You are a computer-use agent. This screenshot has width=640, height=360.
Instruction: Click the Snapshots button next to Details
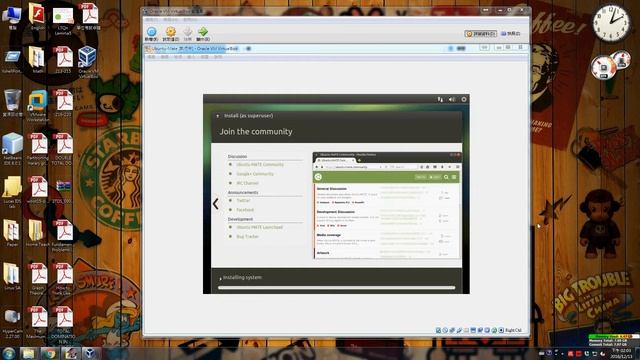click(510, 33)
